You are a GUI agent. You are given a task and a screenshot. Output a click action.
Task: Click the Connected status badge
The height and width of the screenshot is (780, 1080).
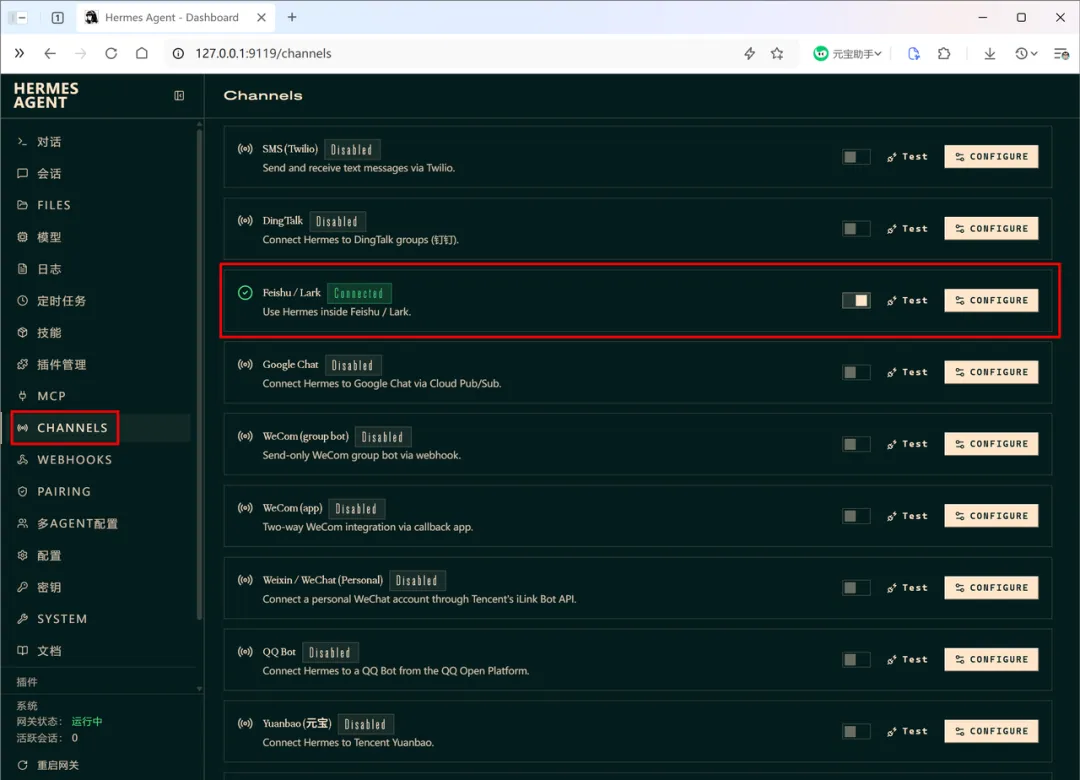359,294
